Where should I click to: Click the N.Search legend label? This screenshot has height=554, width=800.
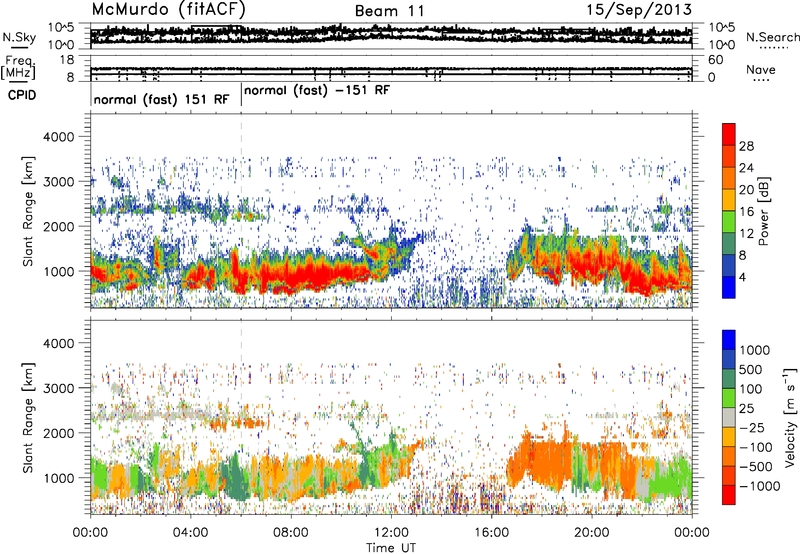(772, 37)
